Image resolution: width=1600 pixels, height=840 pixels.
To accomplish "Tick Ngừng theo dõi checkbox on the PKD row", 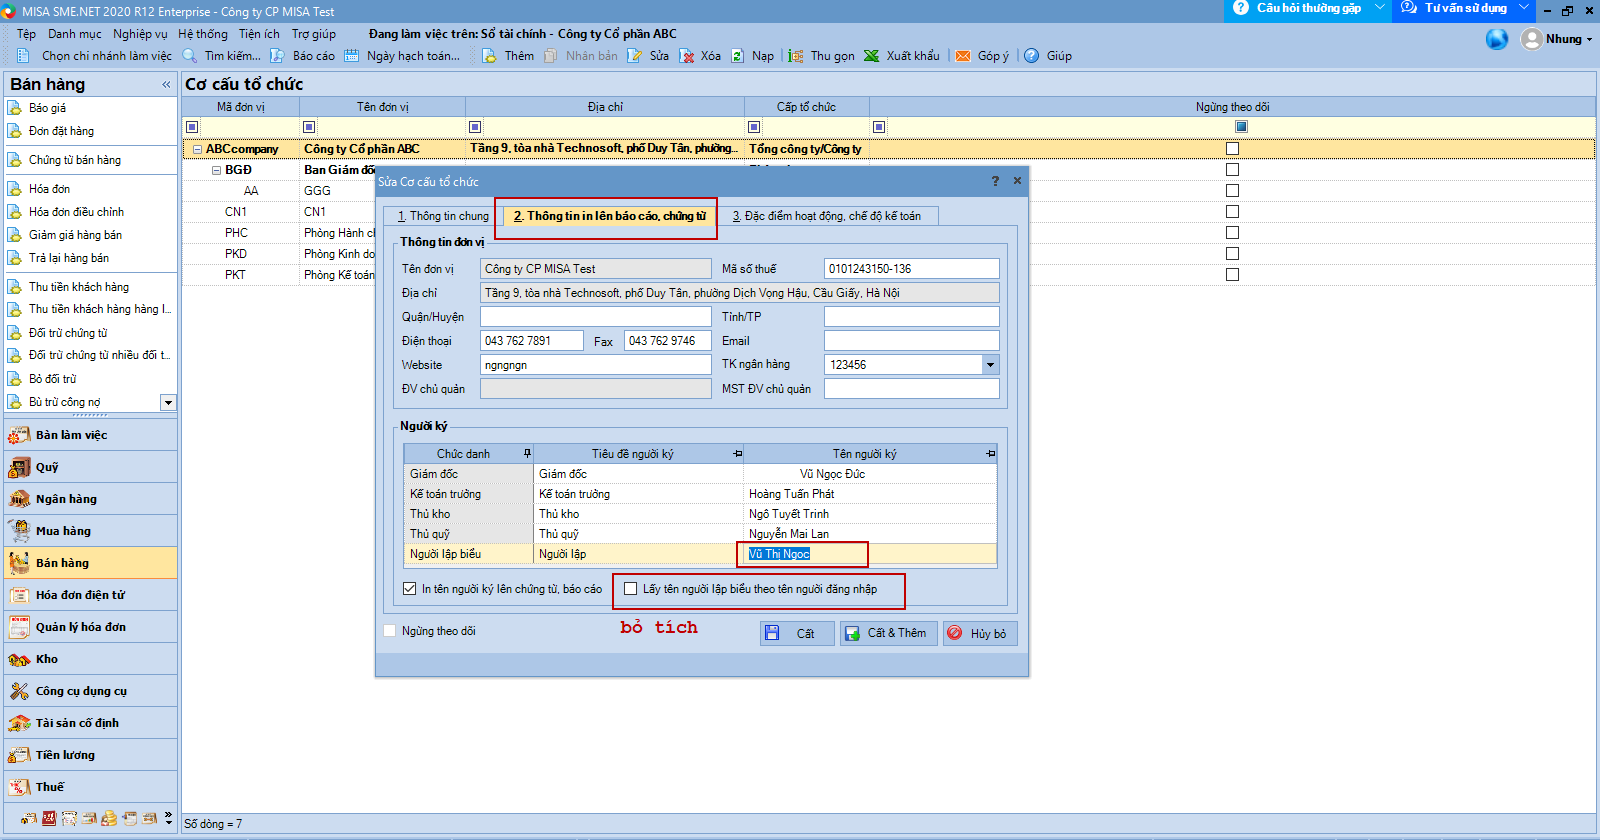I will 1232,254.
